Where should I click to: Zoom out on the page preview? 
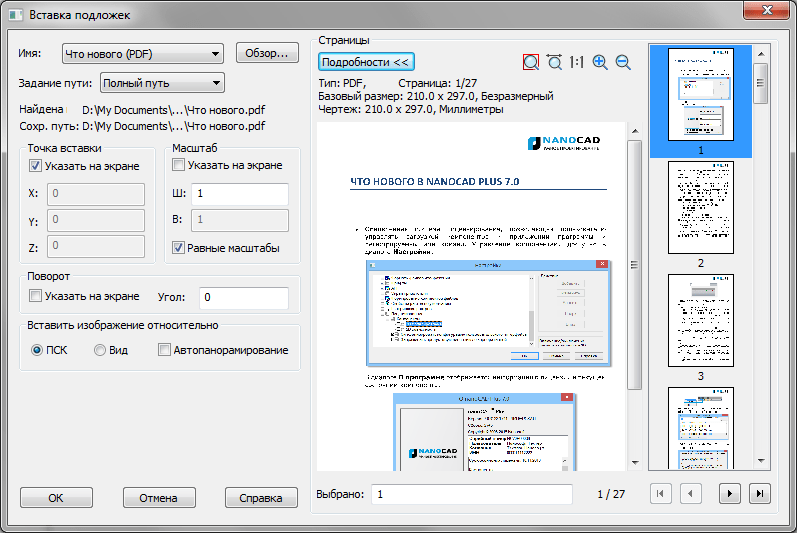[x=623, y=62]
